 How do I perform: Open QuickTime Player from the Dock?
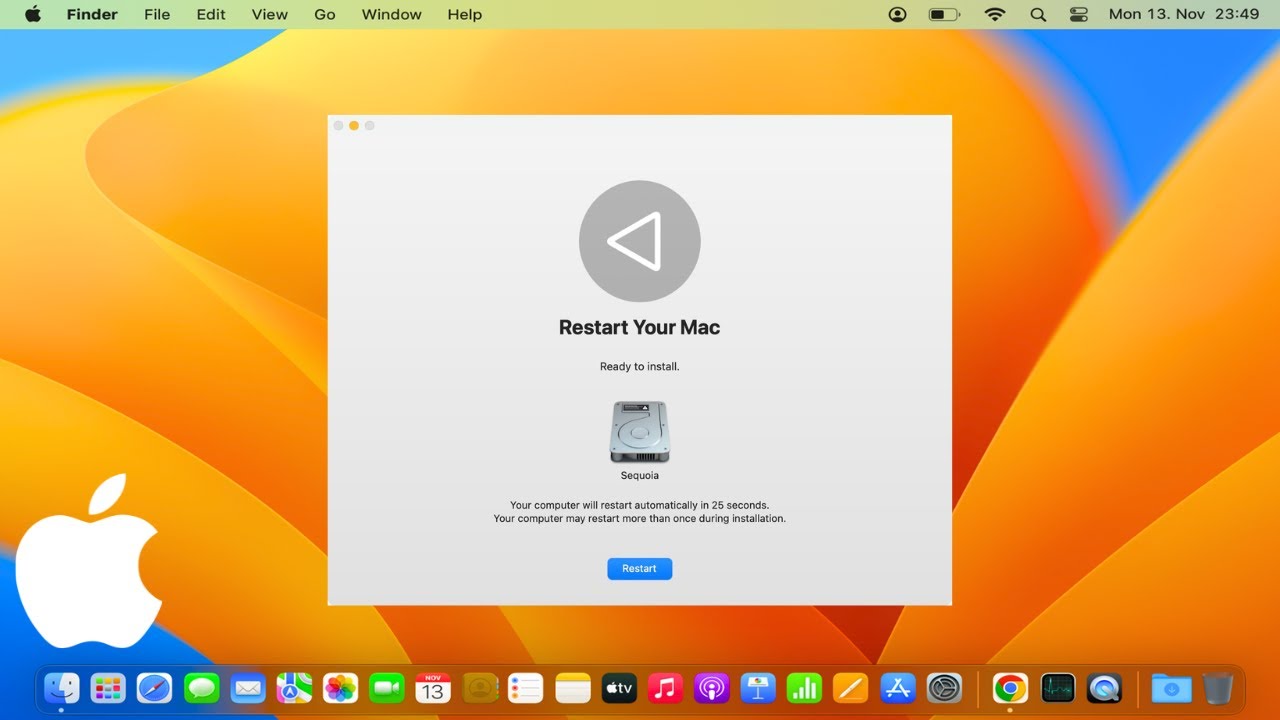pos(1104,688)
